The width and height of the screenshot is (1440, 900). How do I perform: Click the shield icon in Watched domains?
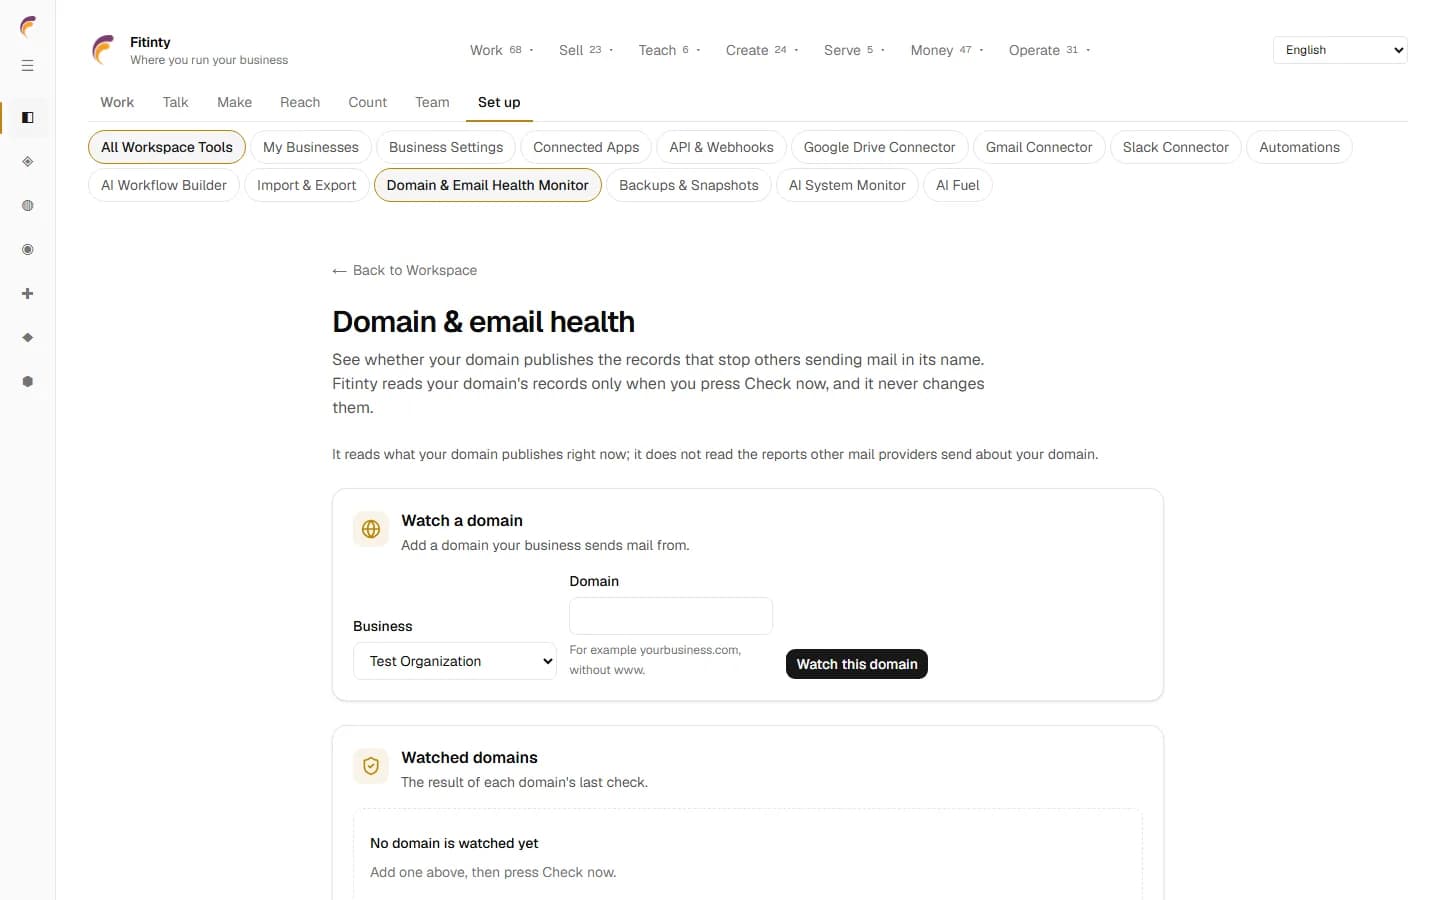(371, 766)
